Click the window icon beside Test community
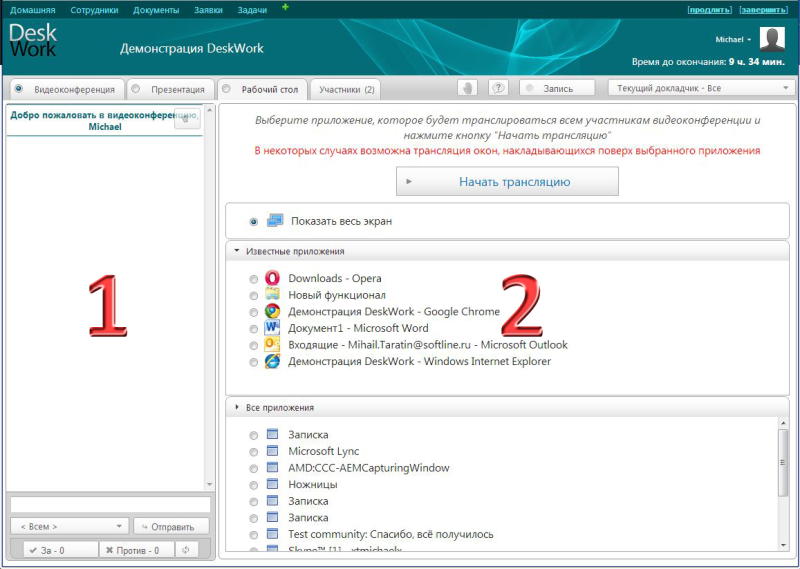Viewport: 800px width, 569px height. 272,534
